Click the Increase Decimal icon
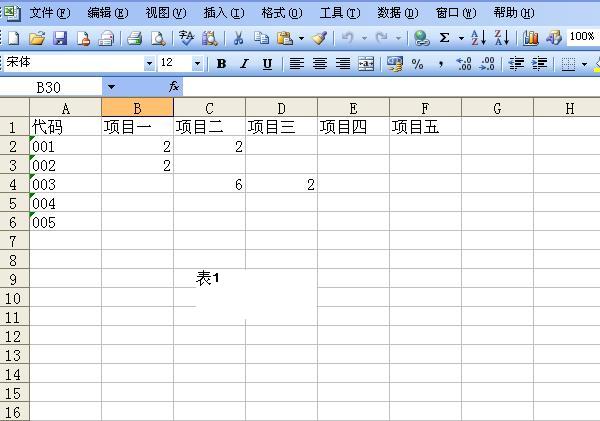 pos(464,64)
